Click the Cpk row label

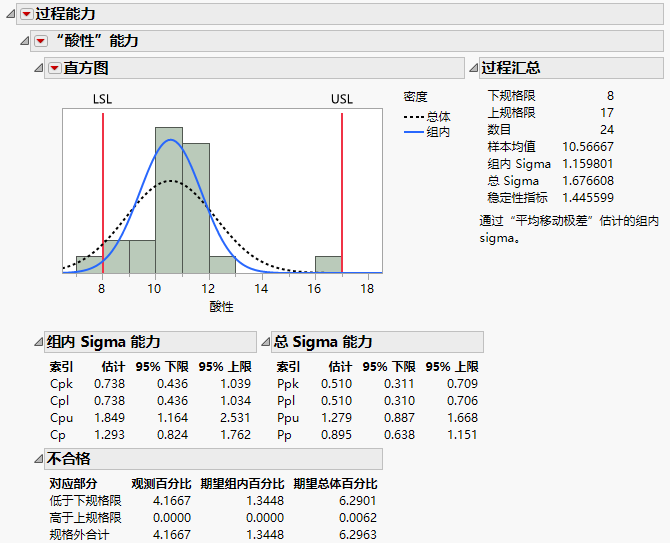point(62,384)
